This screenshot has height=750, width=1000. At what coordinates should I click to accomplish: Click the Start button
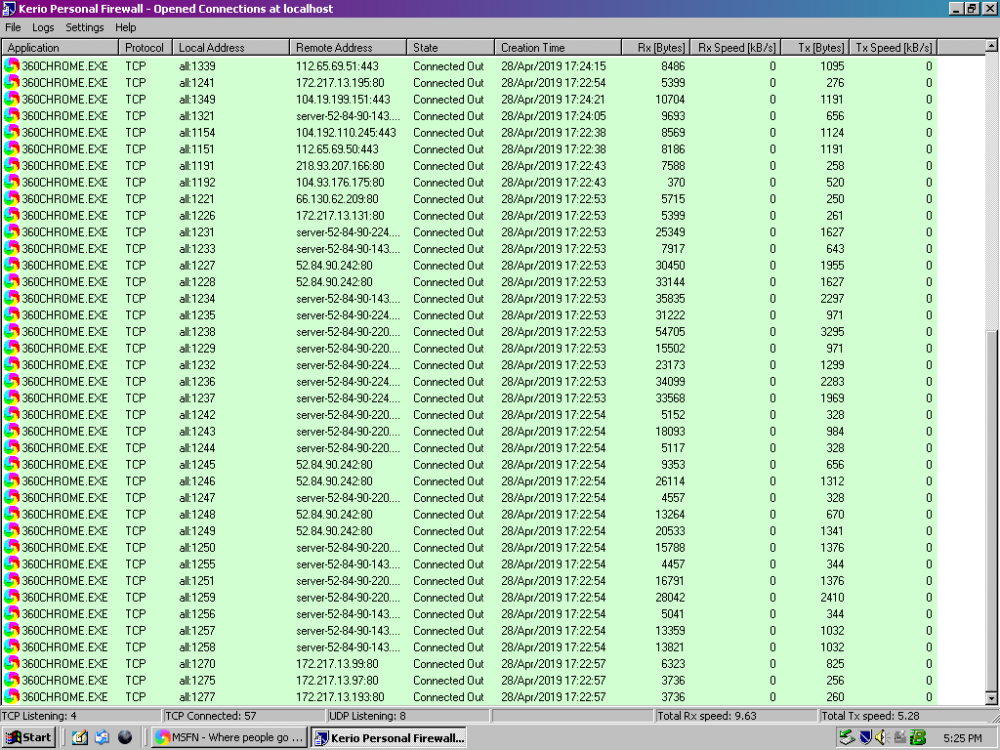(29, 737)
